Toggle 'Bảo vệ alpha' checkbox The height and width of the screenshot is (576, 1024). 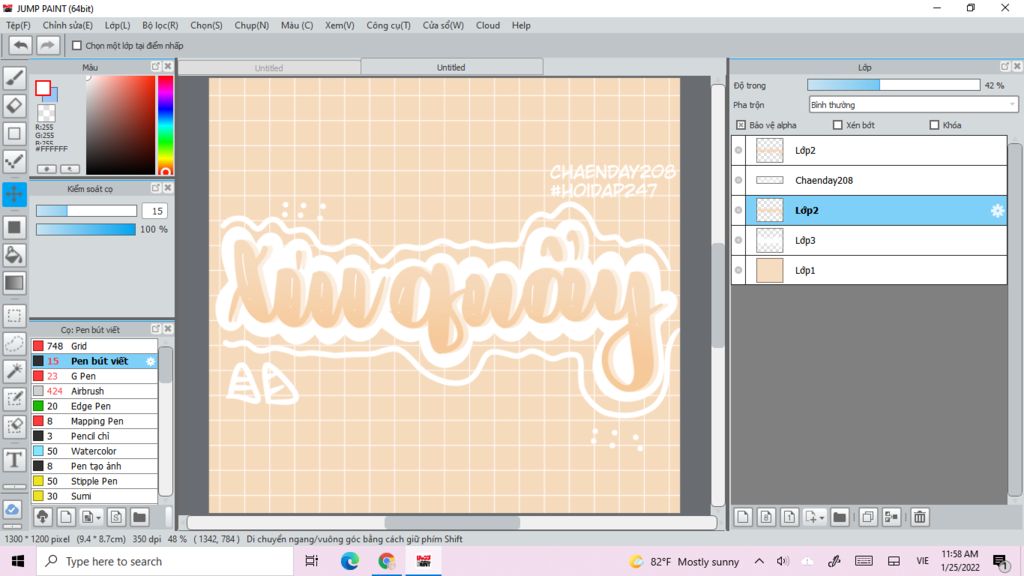[741, 125]
